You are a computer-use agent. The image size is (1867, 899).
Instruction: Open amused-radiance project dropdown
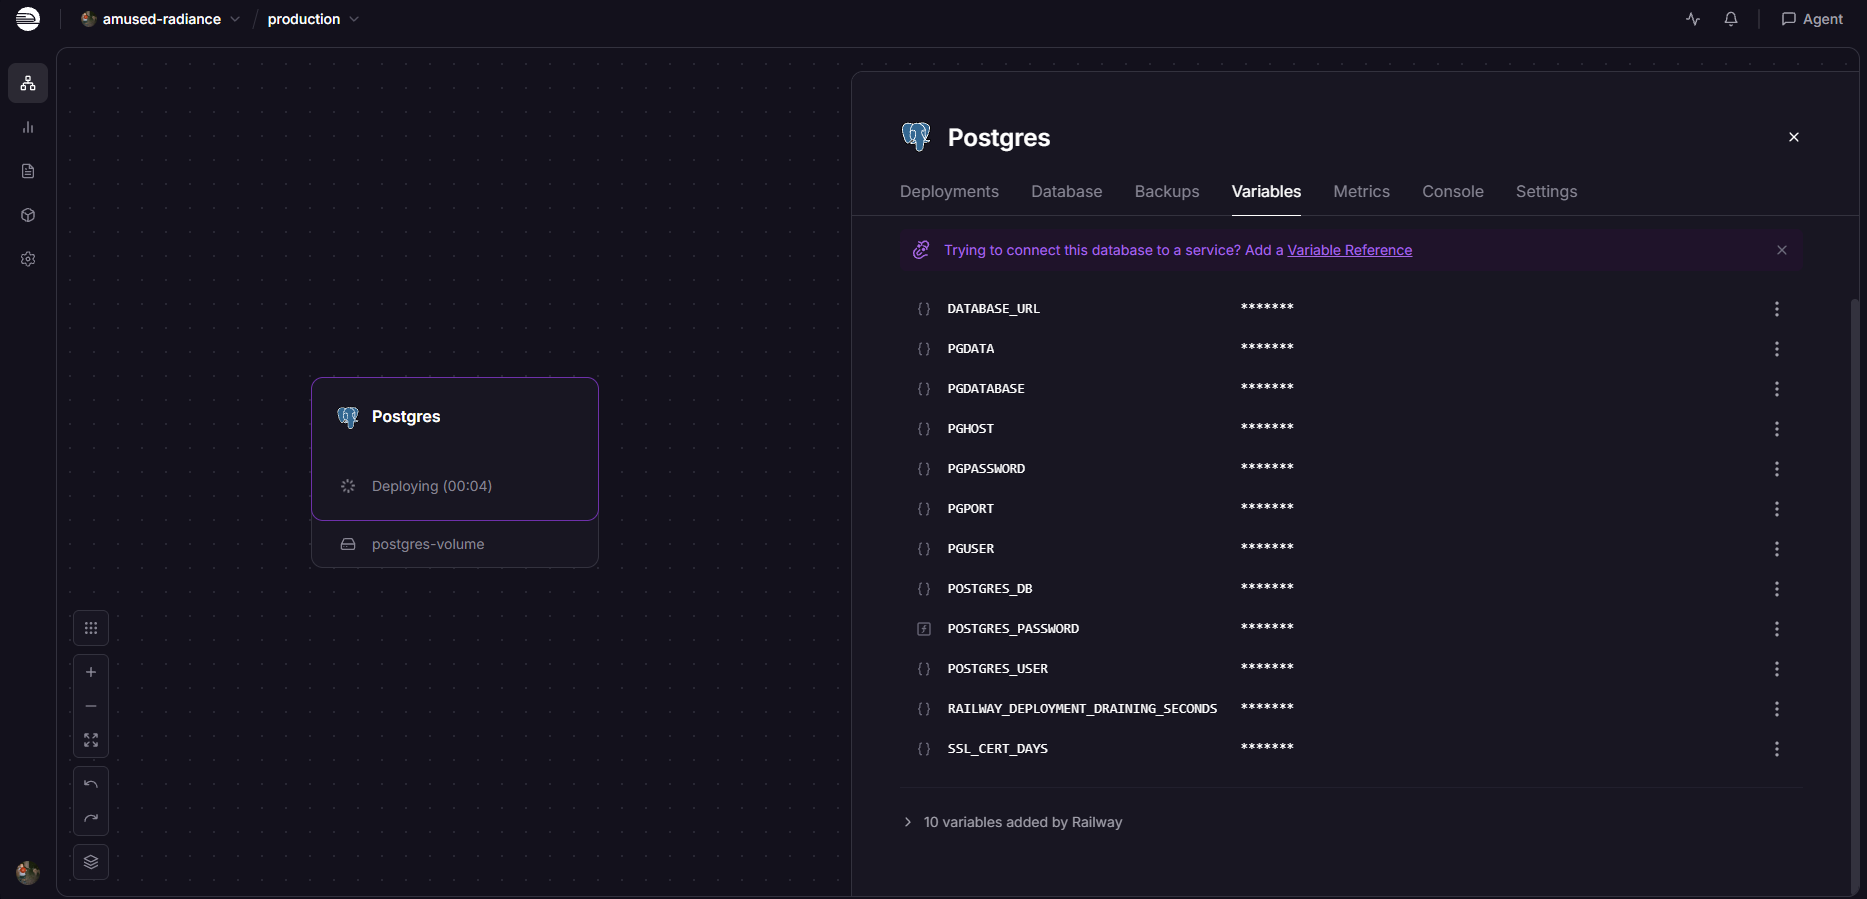(160, 19)
